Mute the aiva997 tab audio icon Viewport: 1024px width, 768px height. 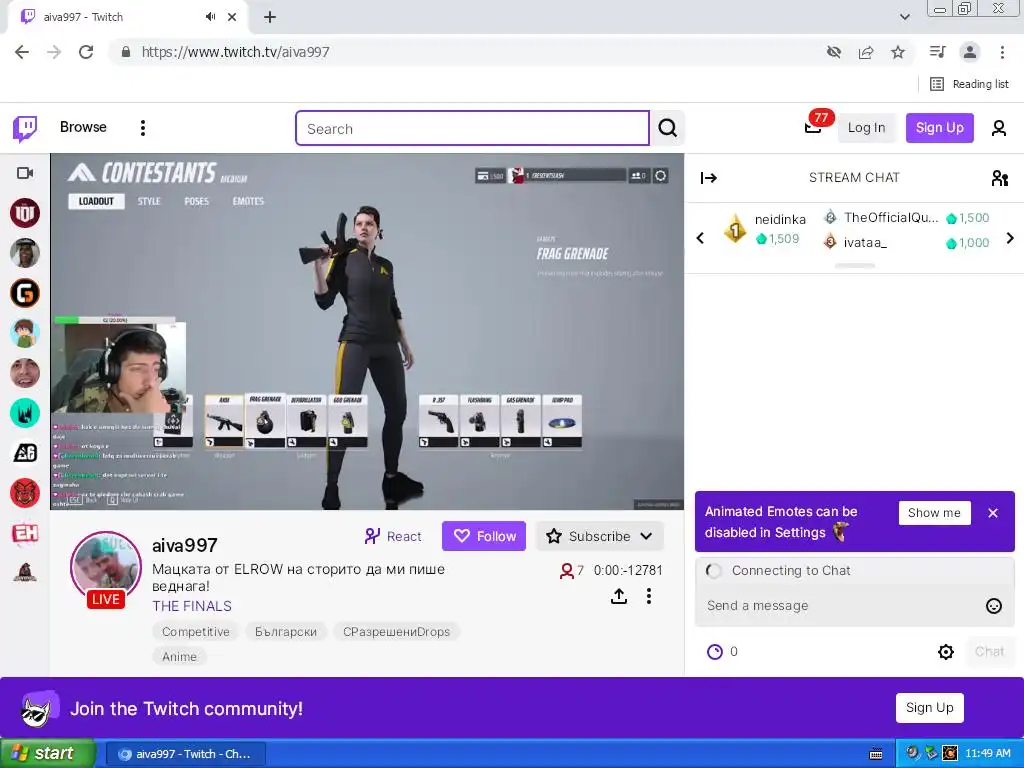210,17
